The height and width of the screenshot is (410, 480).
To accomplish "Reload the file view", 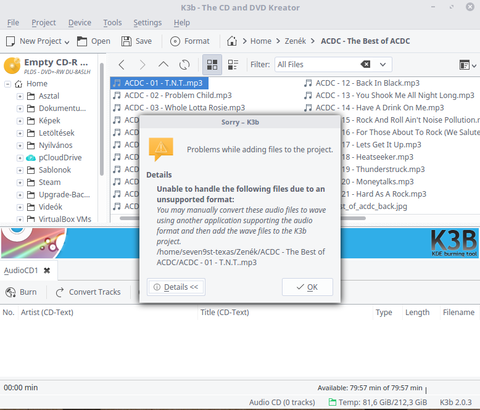I will pos(184,65).
